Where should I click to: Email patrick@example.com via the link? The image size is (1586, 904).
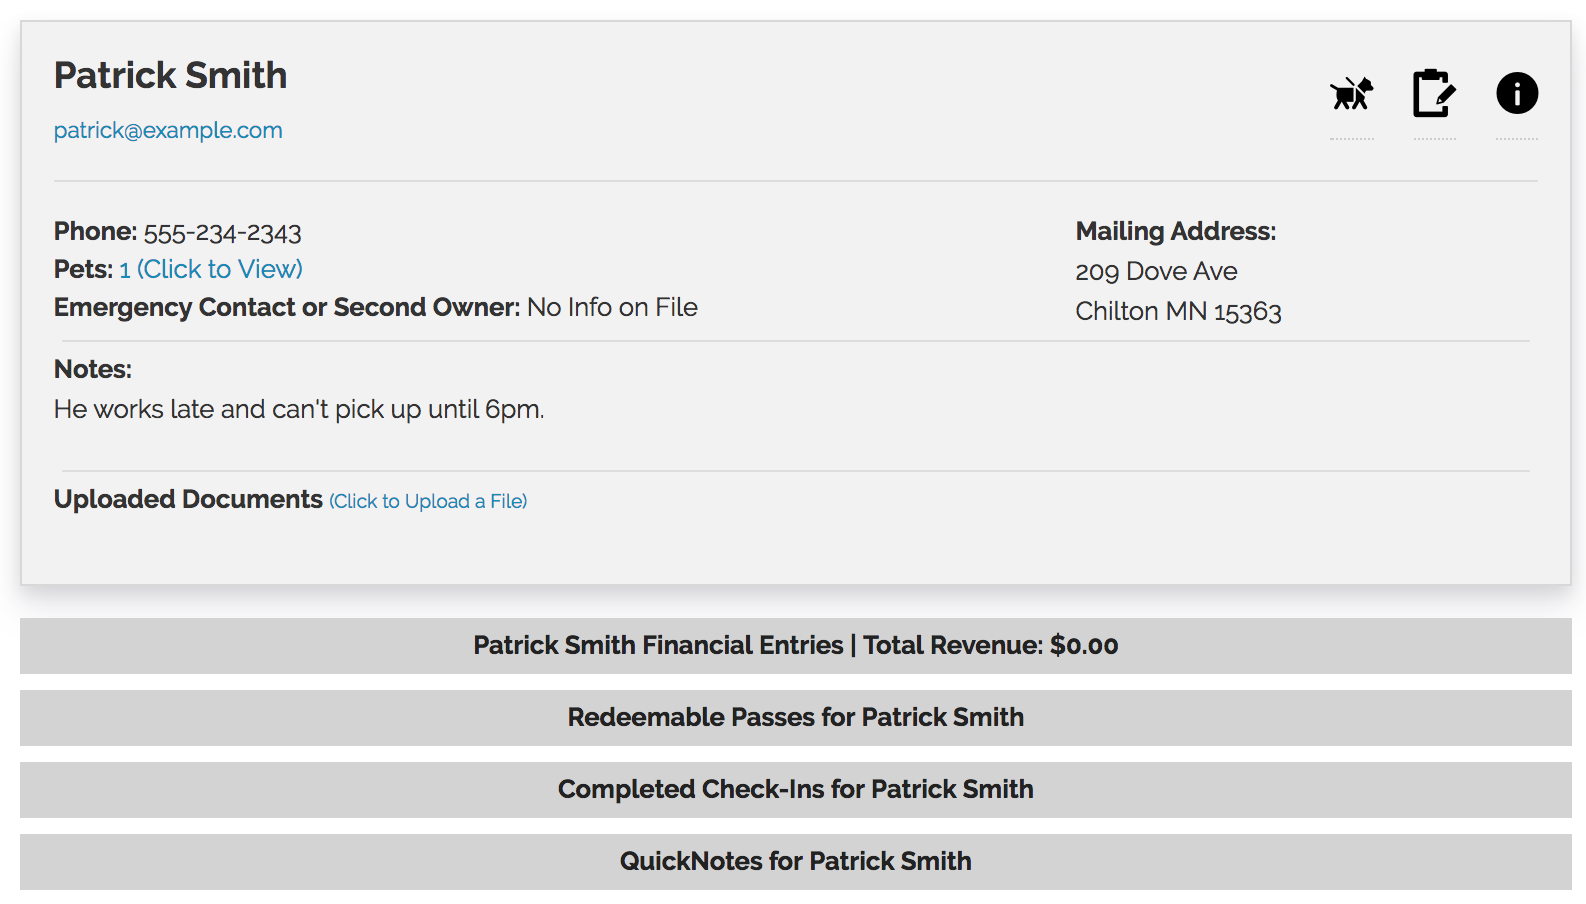[168, 130]
